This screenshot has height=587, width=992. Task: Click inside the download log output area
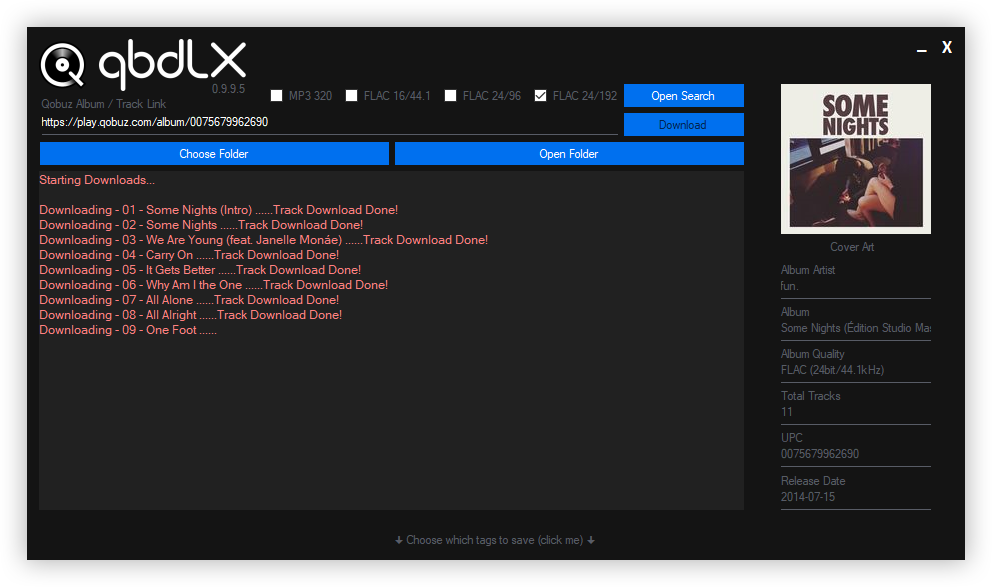[390, 420]
